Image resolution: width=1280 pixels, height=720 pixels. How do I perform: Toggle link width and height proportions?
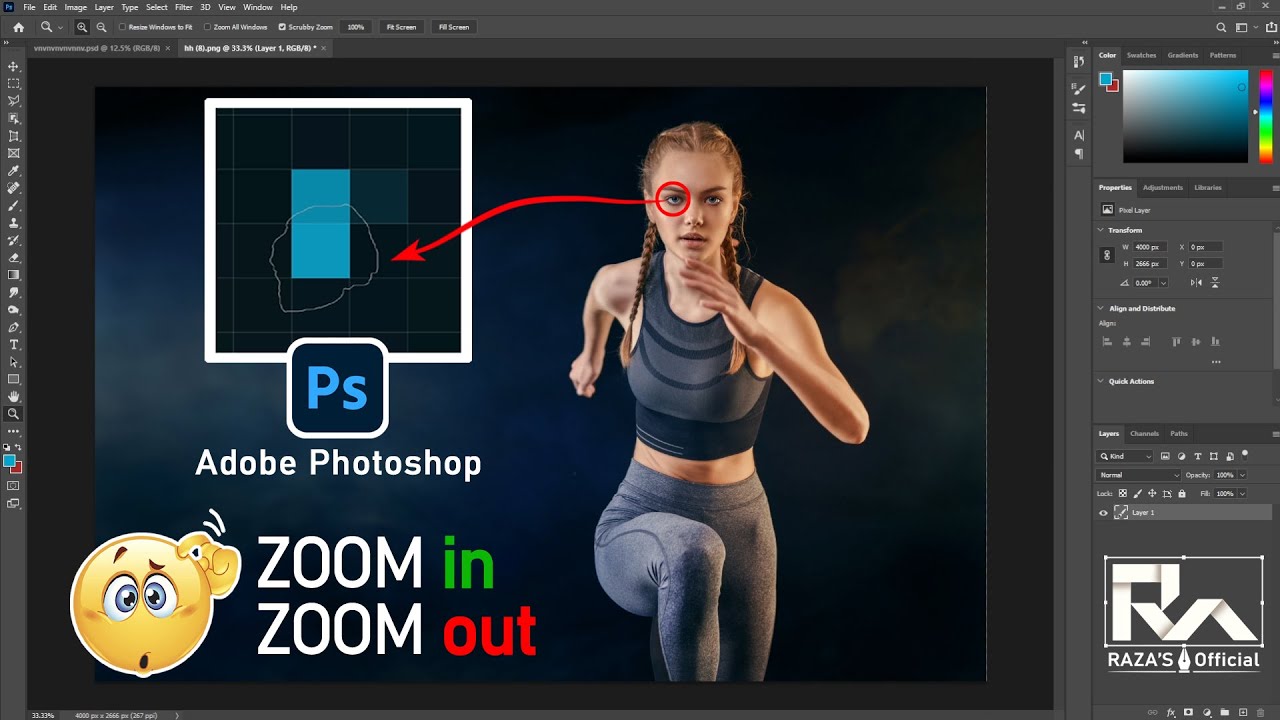(x=1107, y=255)
